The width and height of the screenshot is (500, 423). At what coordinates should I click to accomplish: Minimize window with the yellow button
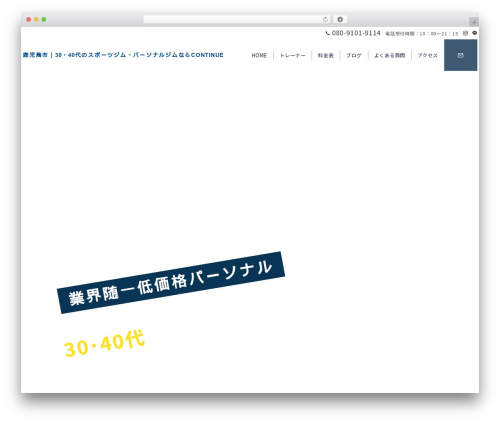tap(36, 20)
